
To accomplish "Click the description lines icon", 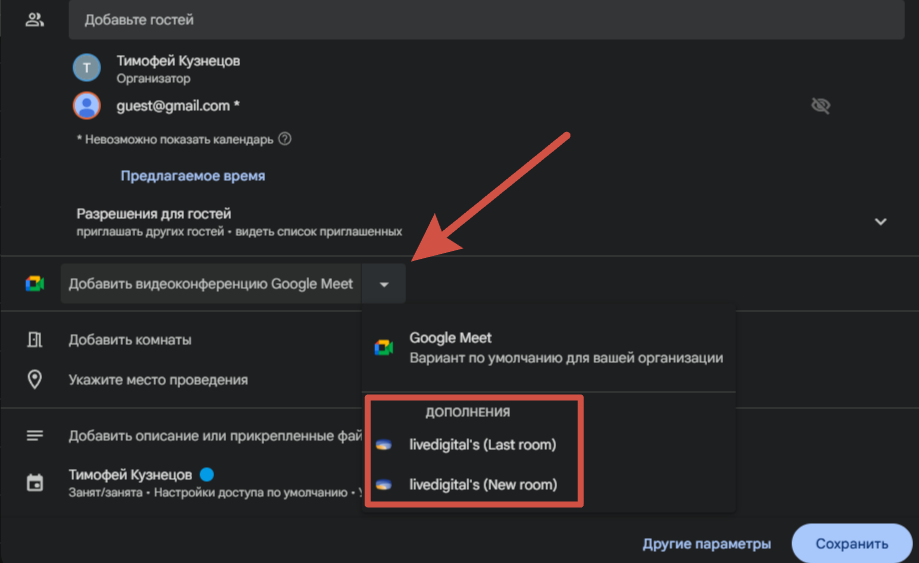I will tap(35, 435).
